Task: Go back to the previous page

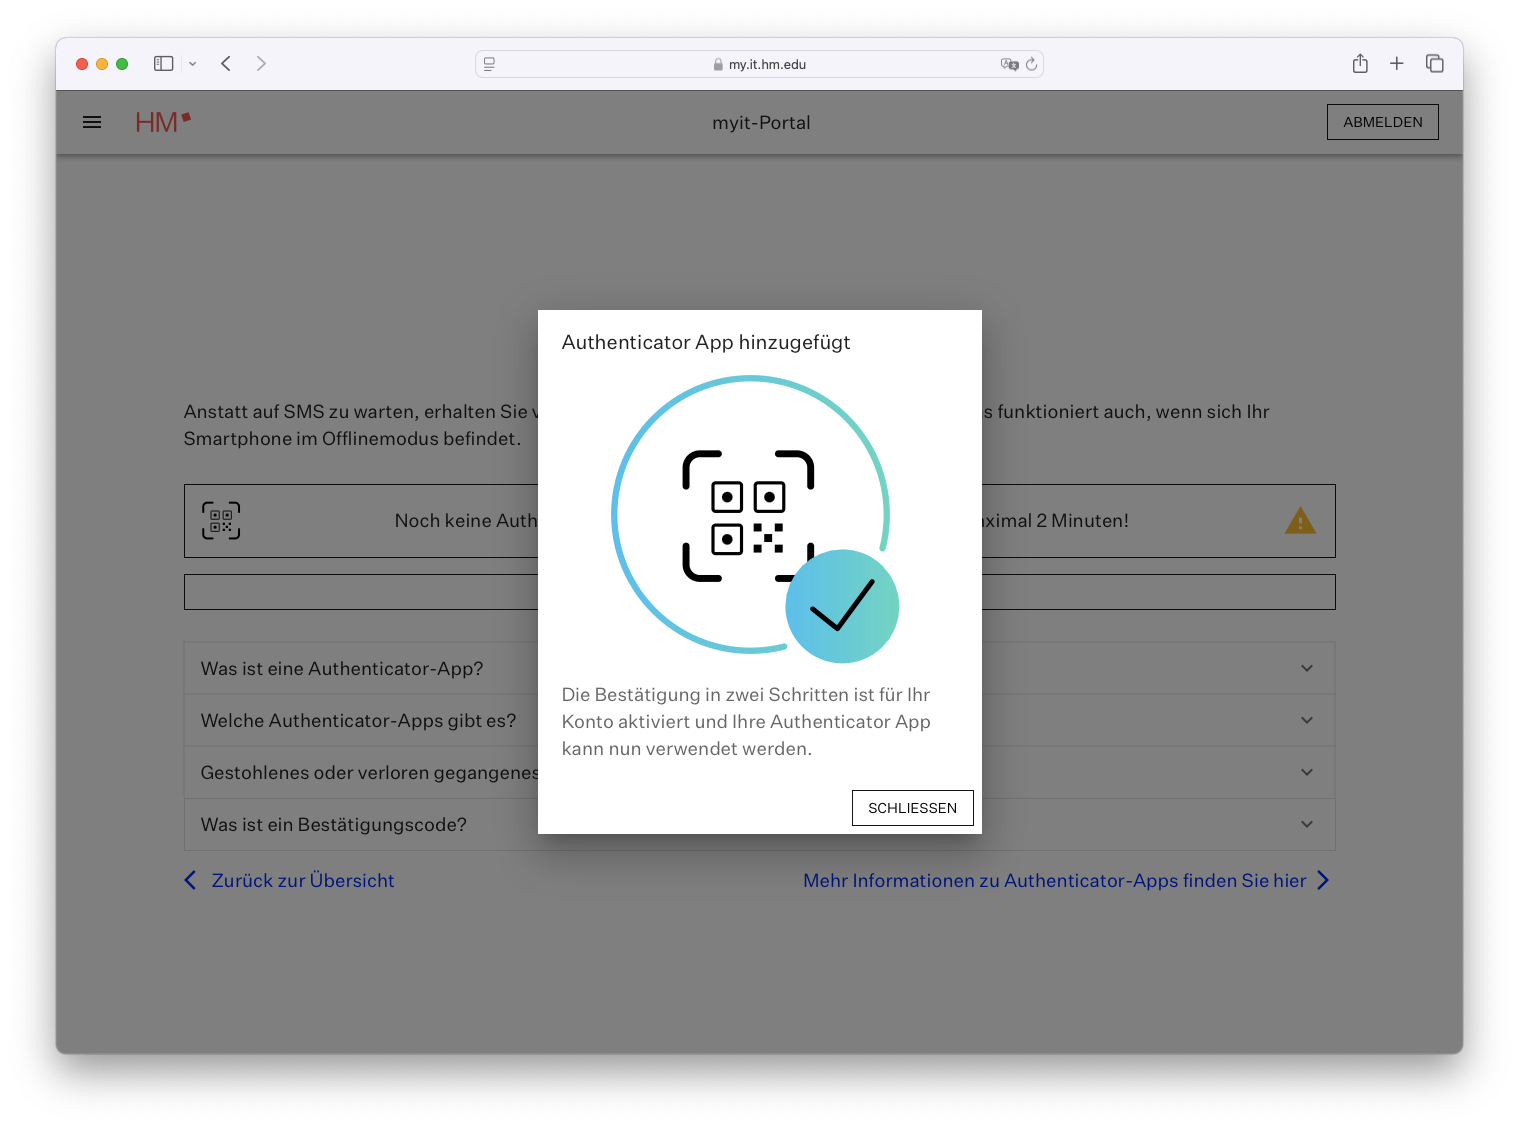Action: click(x=226, y=64)
